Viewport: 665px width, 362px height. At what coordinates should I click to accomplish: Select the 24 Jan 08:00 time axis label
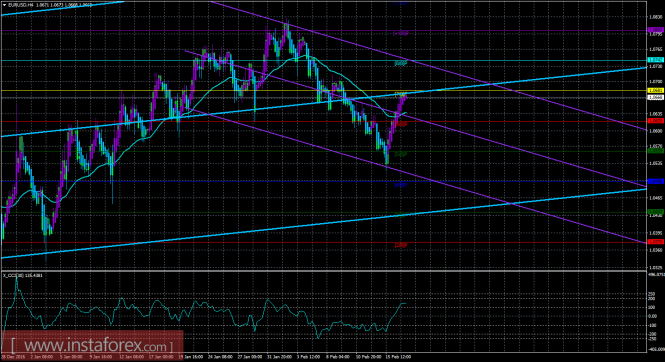coord(221,357)
